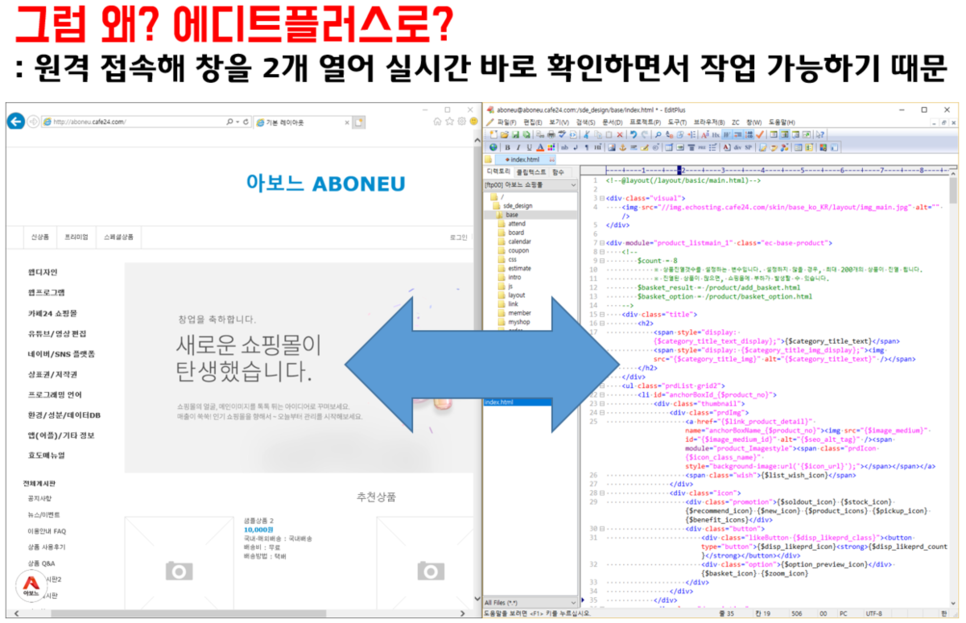Toggle Bold tag in HTML toolbar

508,147
